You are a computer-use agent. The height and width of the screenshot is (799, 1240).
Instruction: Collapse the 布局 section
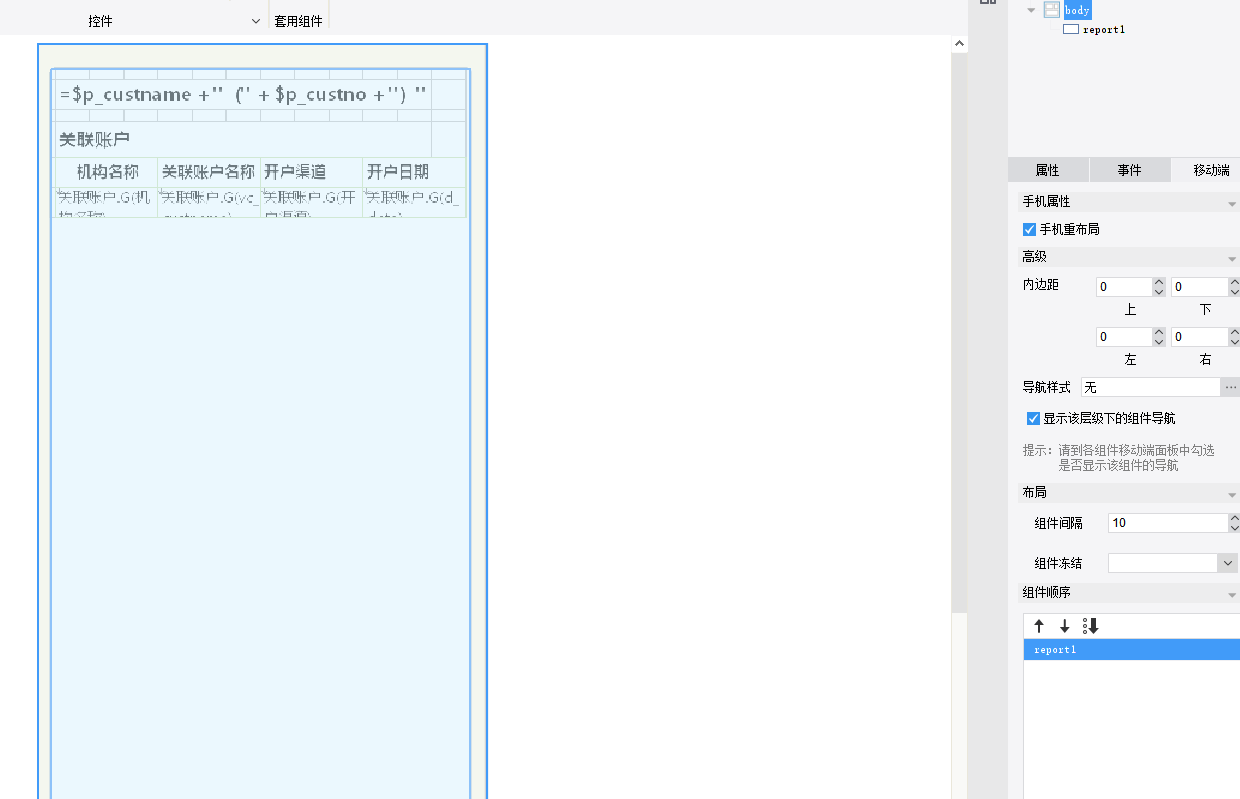(1232, 494)
